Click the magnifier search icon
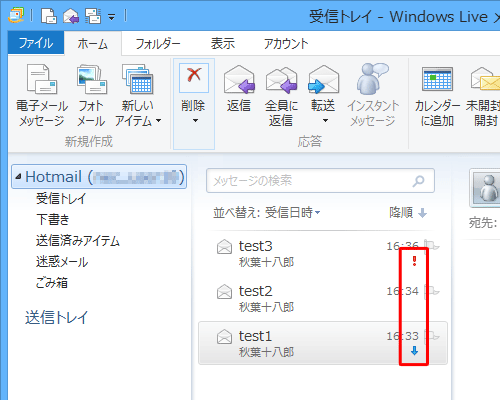The image size is (500, 400). (x=419, y=181)
